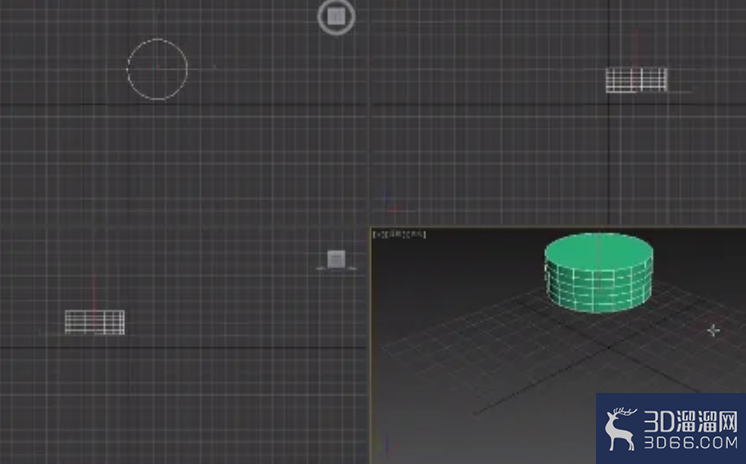Screen dimensions: 746x464
Task: Open the perspective viewport label menu
Action: tap(399, 234)
